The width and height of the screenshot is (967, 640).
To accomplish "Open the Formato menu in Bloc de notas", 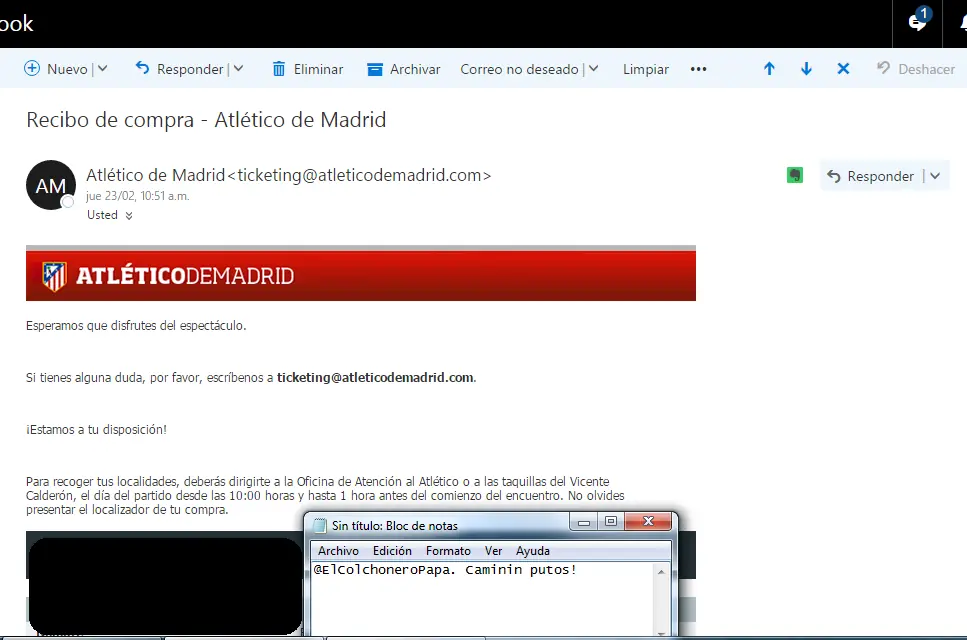I will 448,551.
